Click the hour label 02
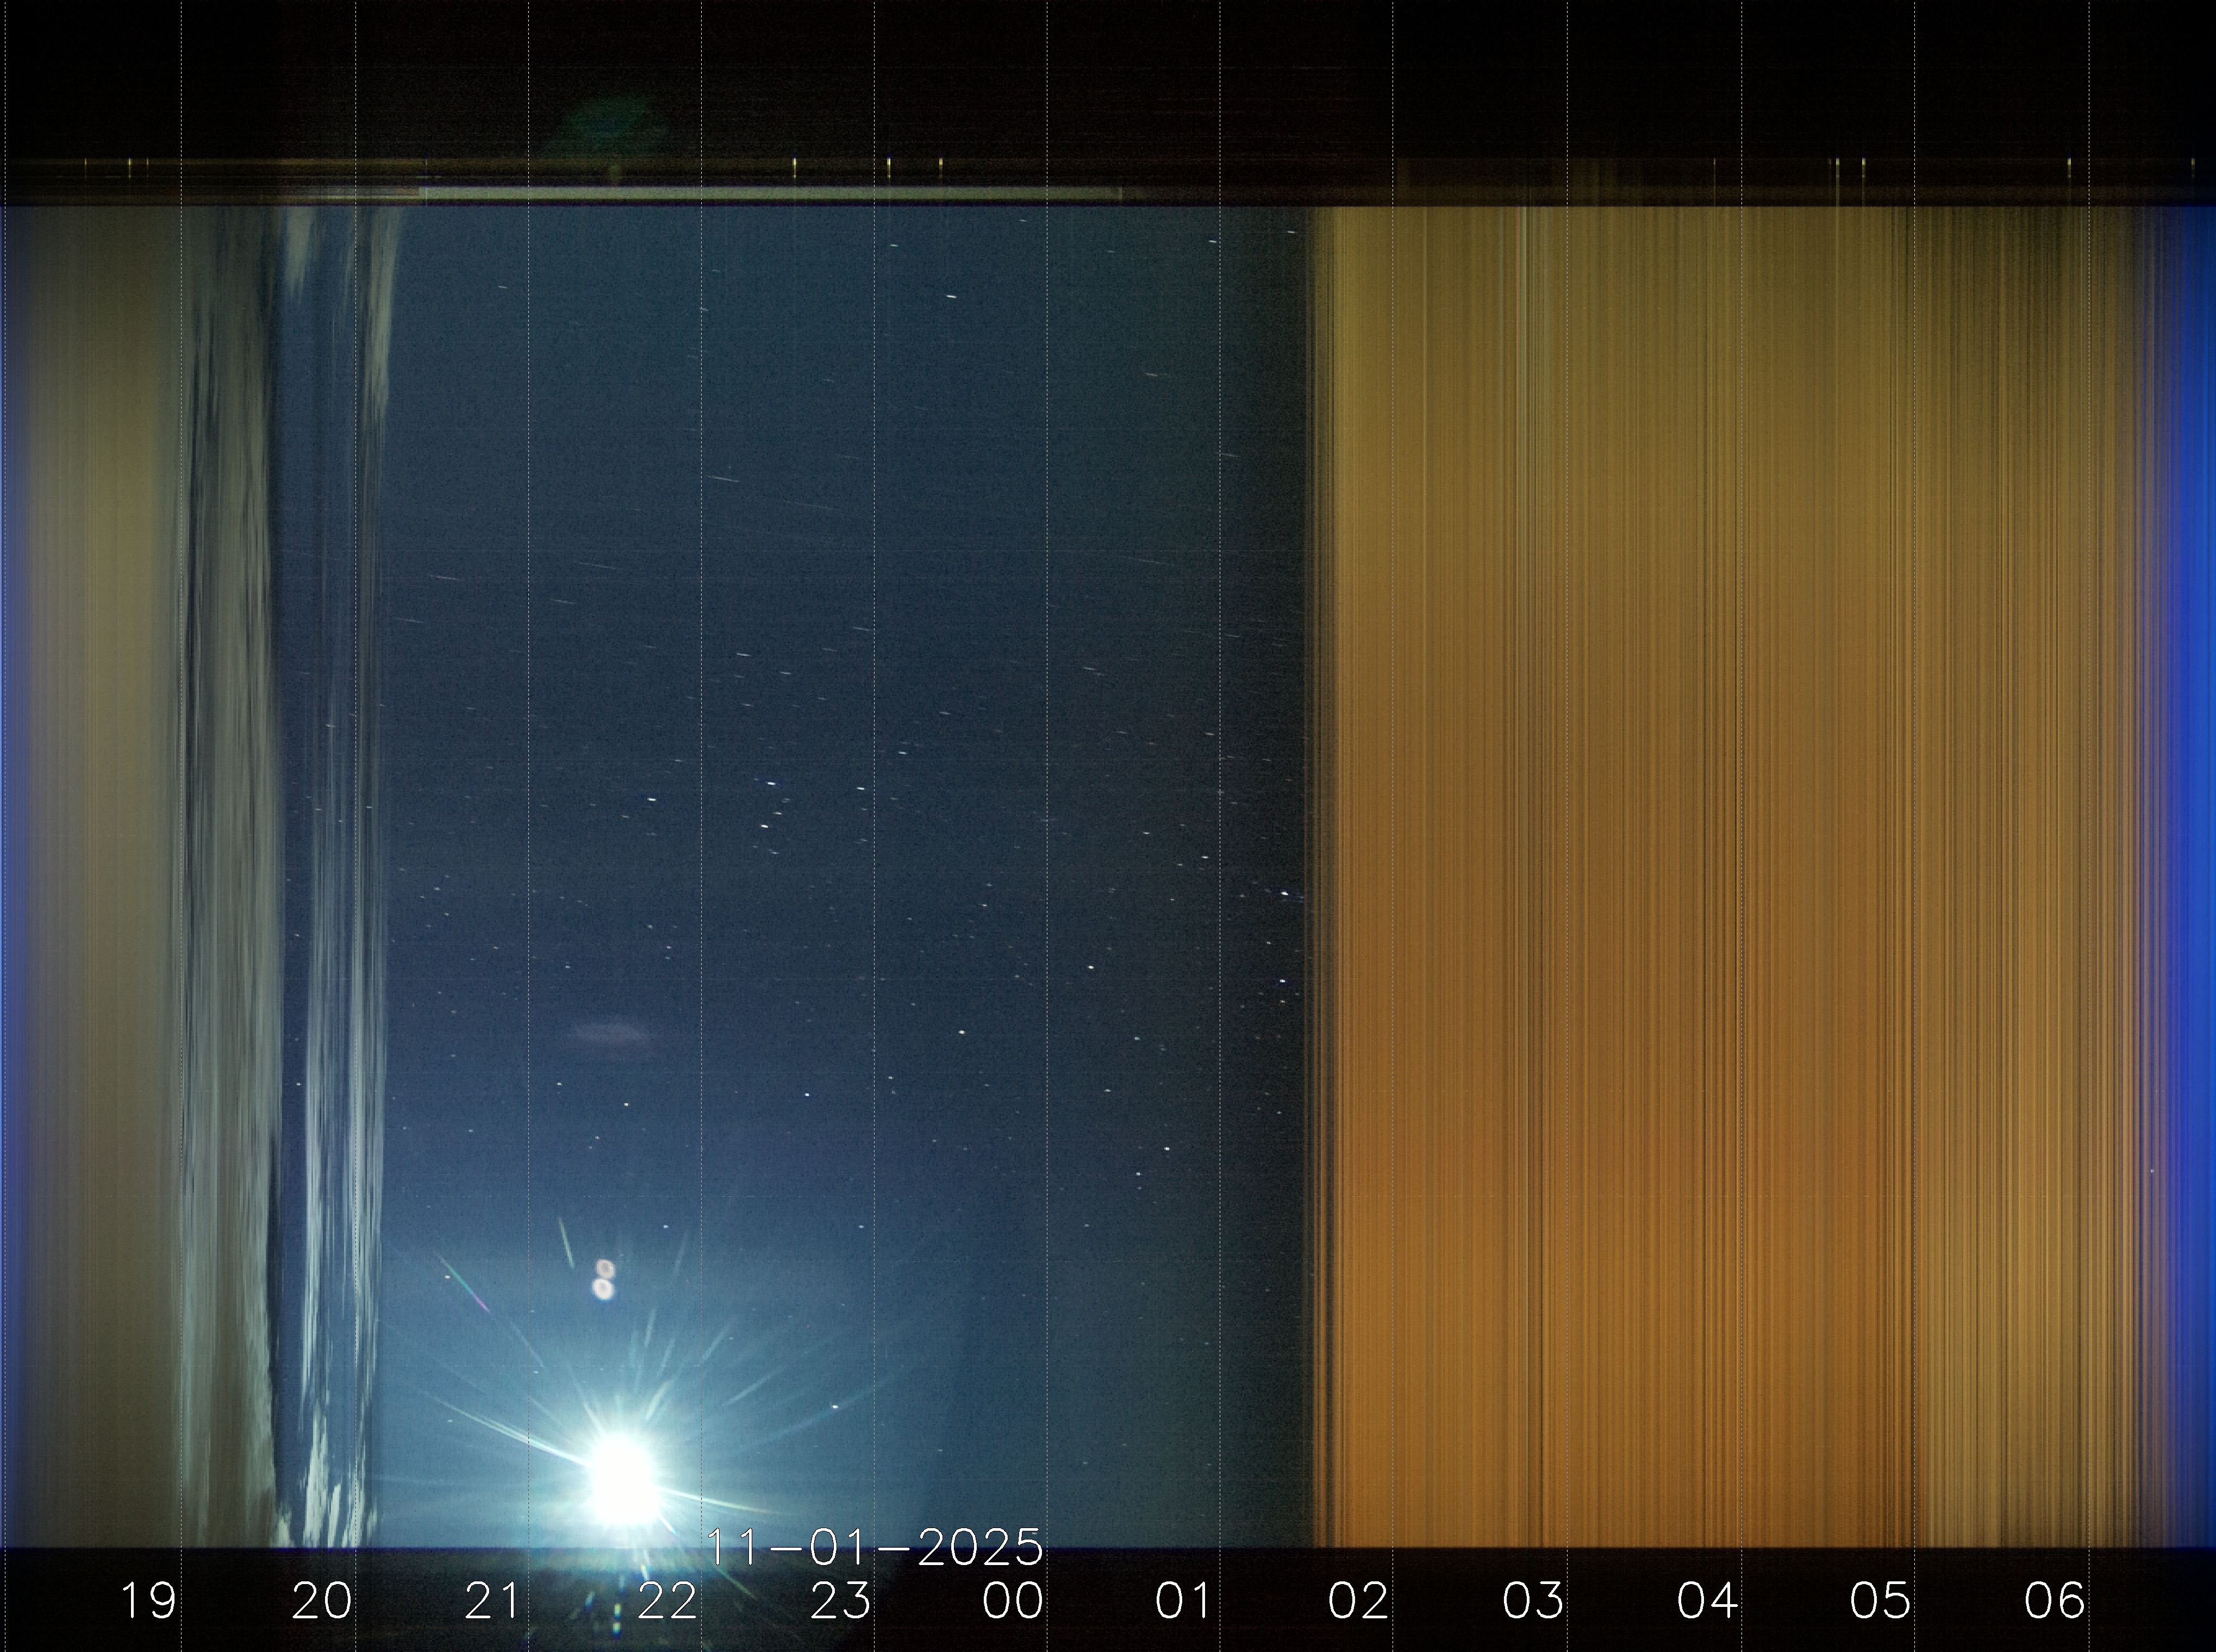 click(x=1358, y=1601)
